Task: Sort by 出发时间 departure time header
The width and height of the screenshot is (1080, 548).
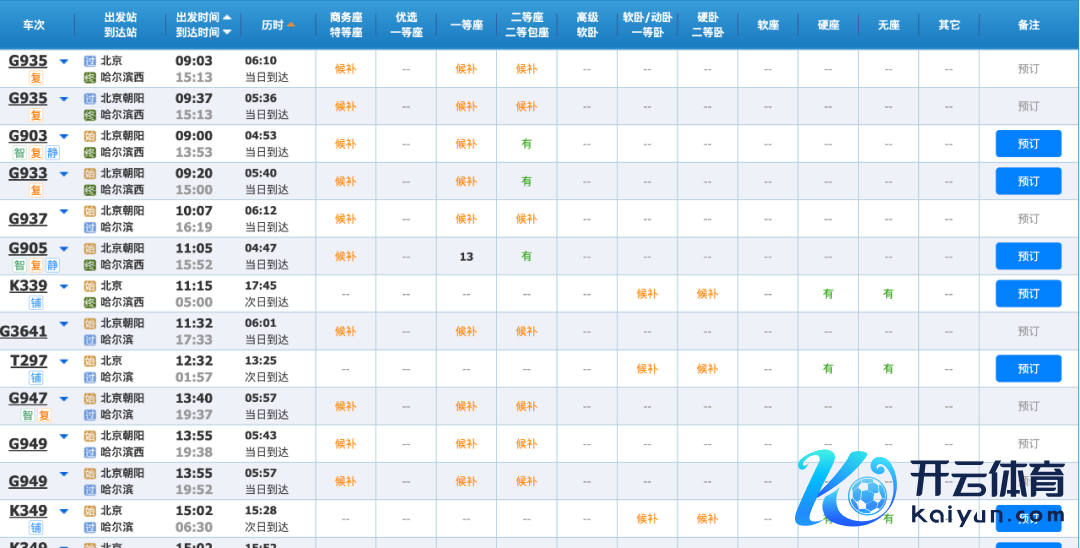Action: click(204, 17)
